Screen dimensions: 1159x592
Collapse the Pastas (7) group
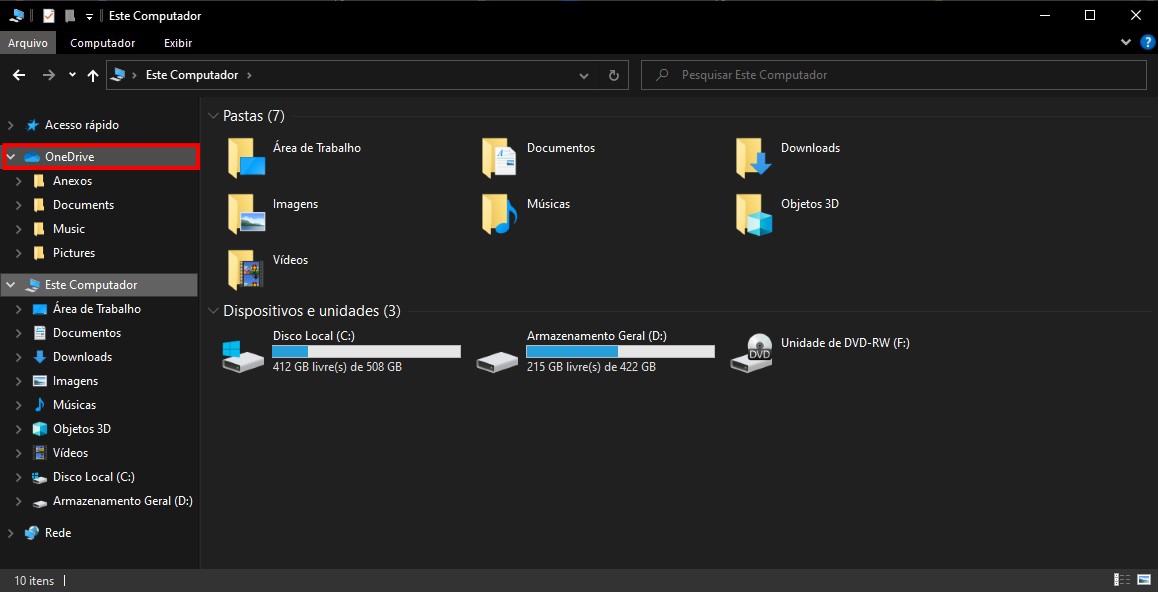(214, 115)
